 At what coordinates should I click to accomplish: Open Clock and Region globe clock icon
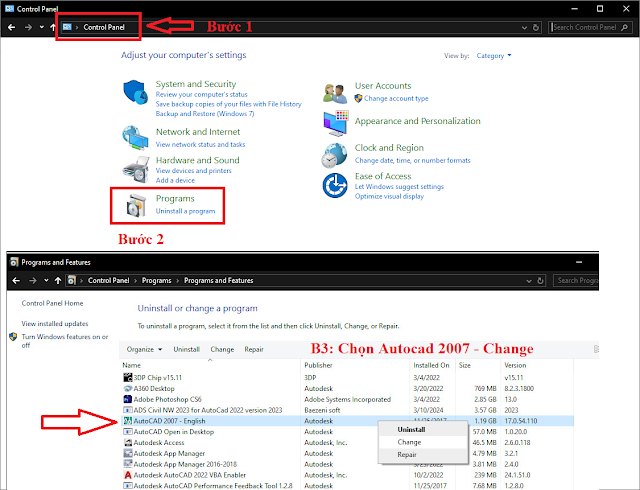pos(334,155)
